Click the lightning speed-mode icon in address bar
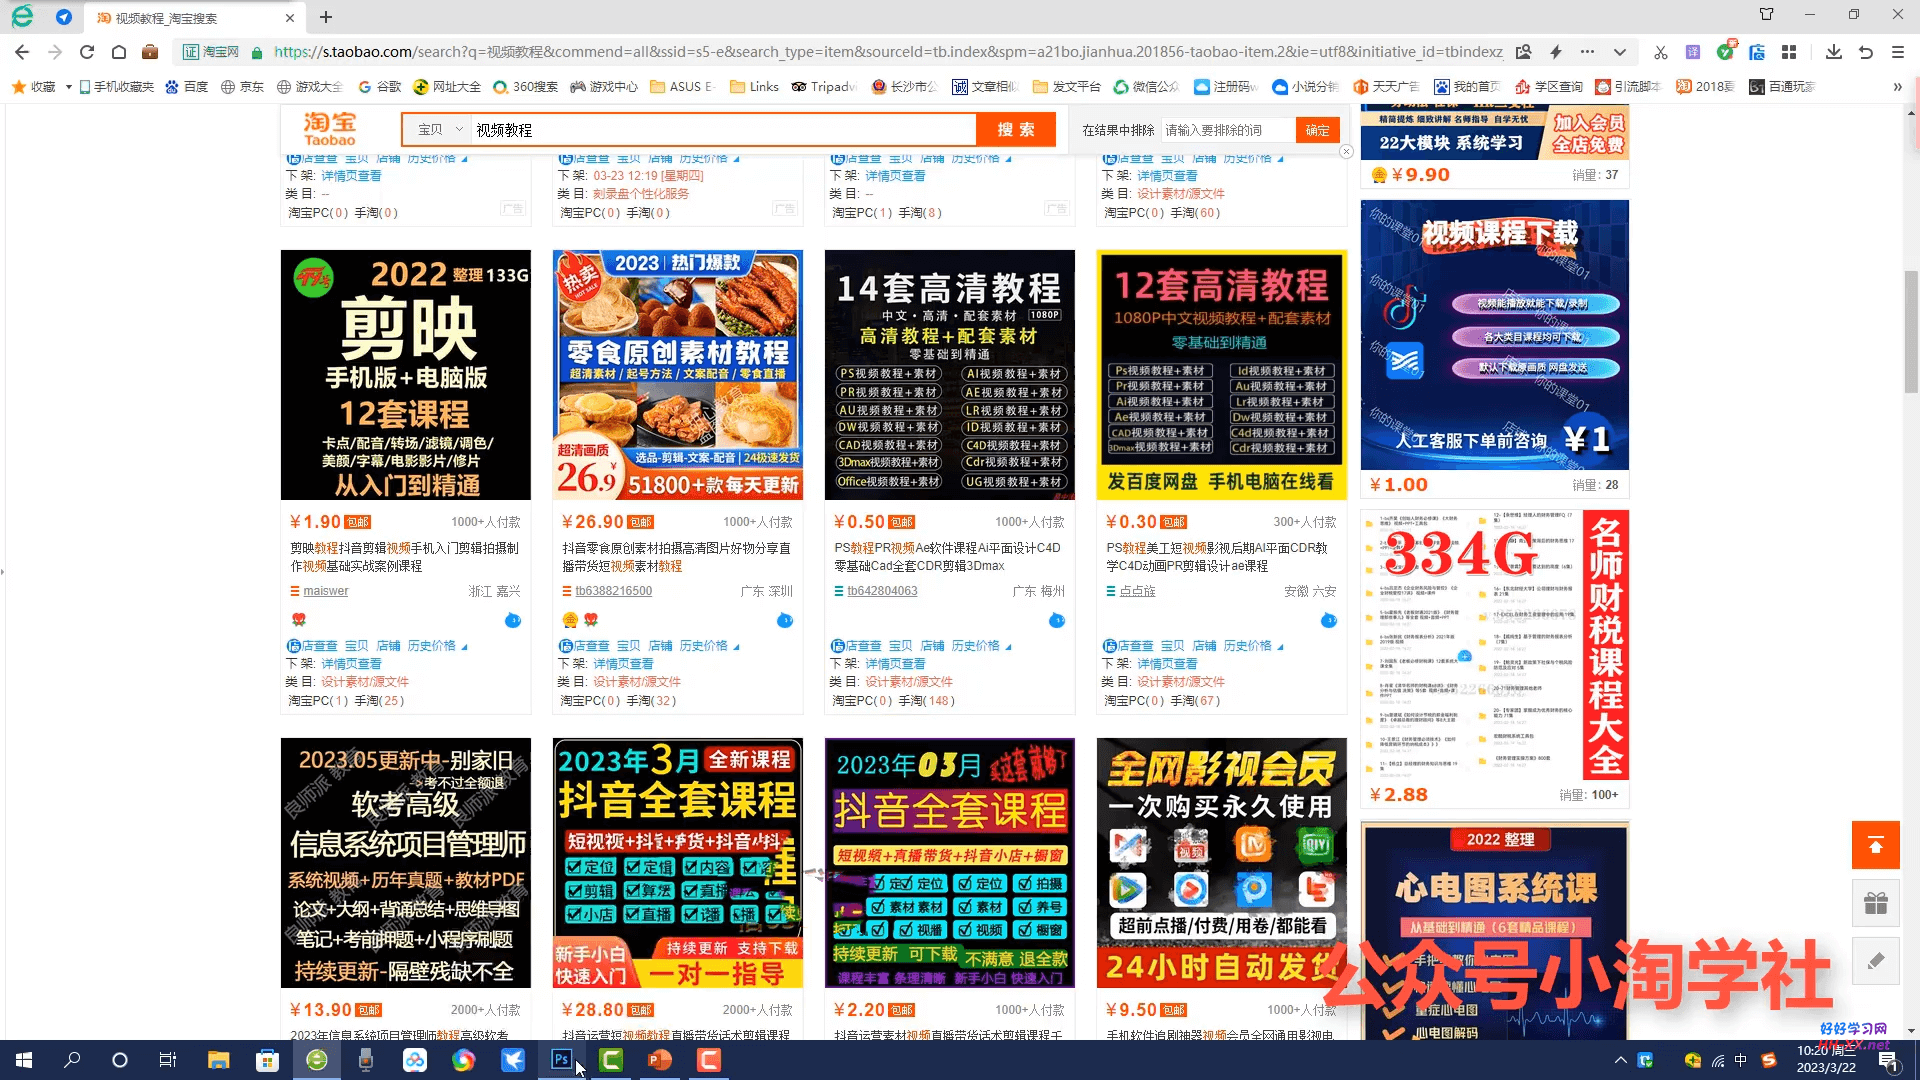This screenshot has width=1920, height=1080. pos(1556,52)
